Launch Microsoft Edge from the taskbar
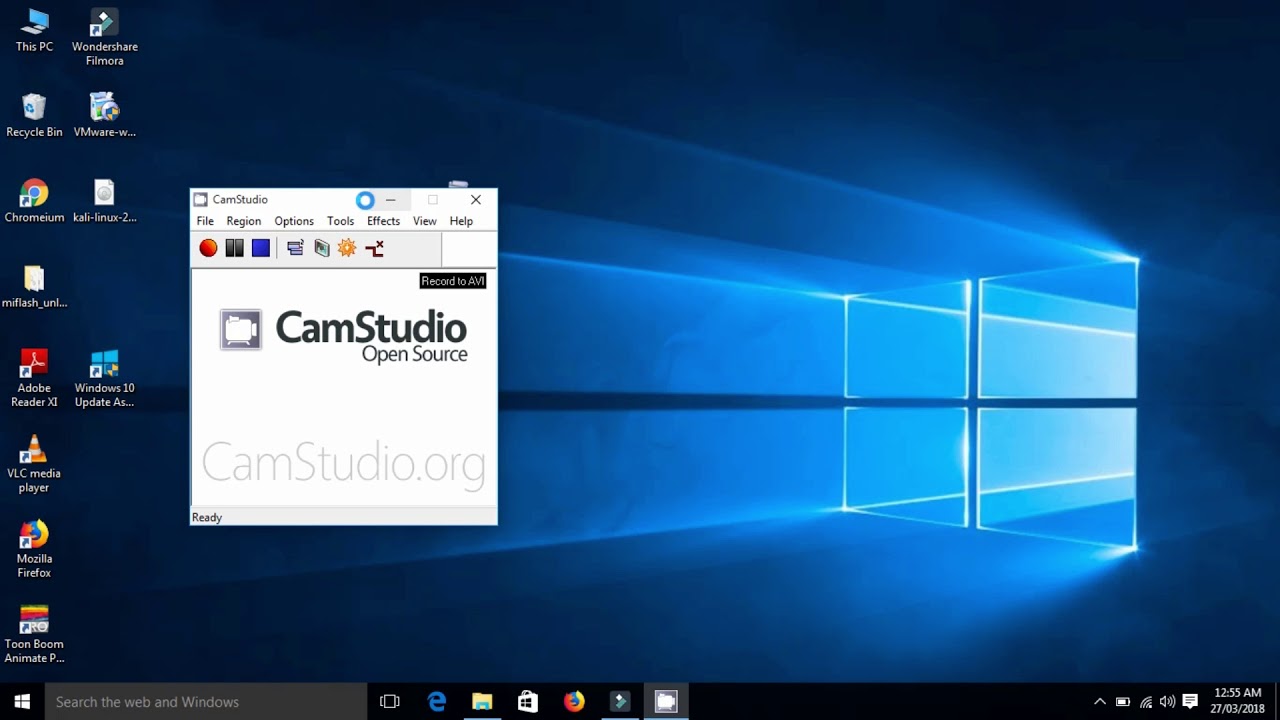This screenshot has width=1280, height=720. 437,702
